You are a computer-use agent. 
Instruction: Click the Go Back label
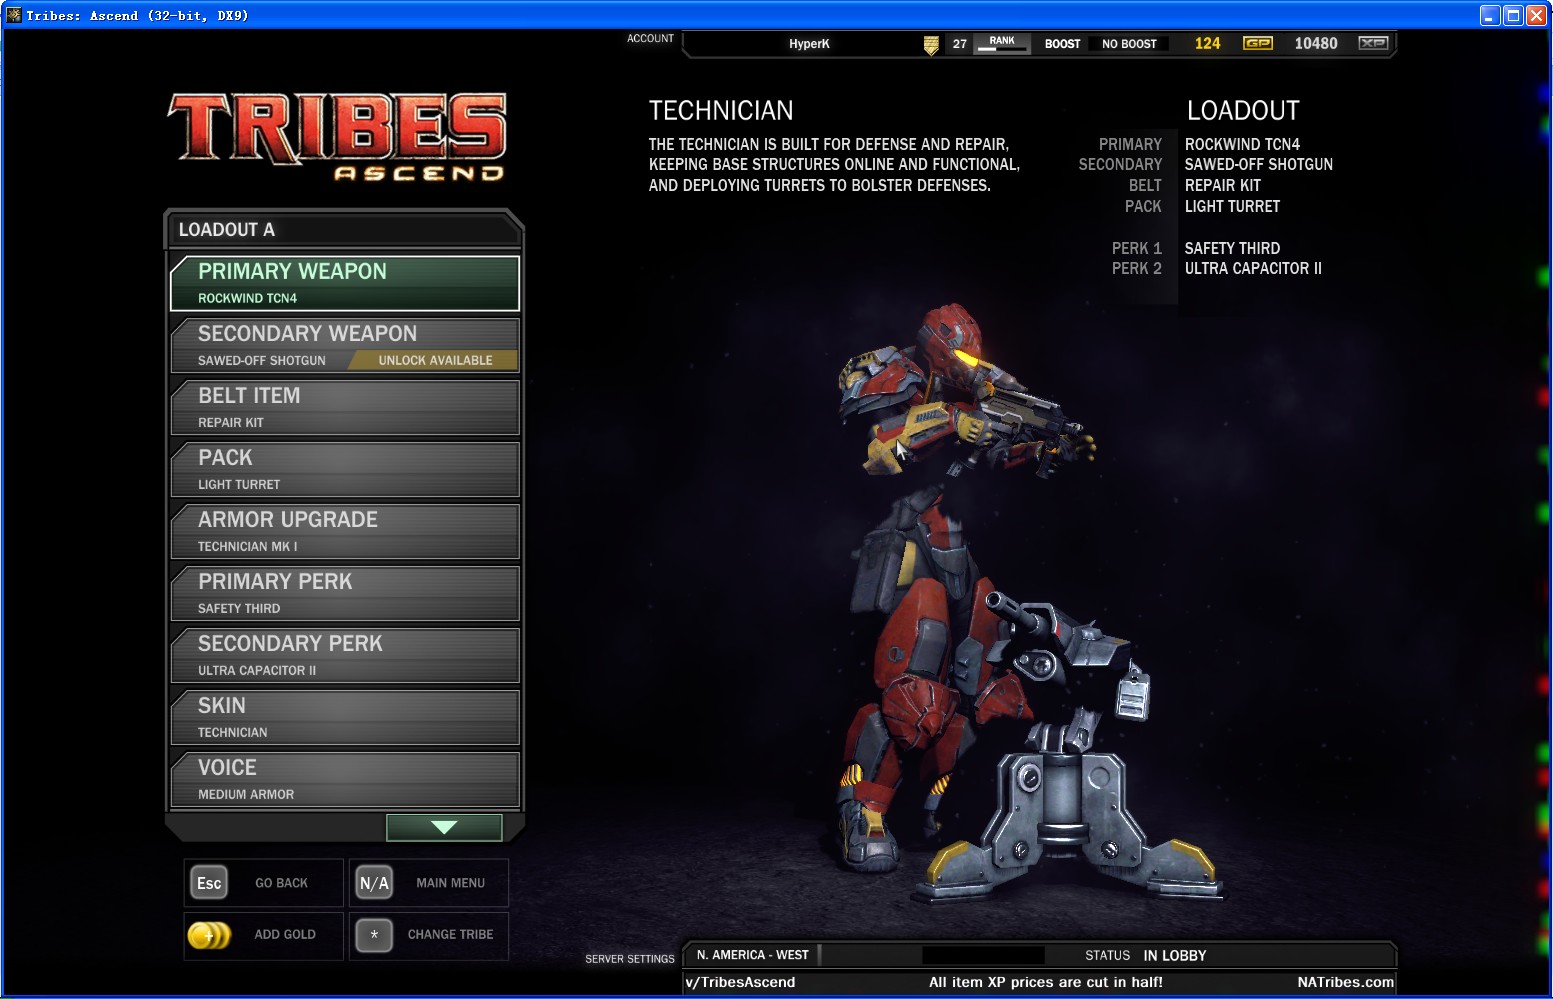[281, 883]
